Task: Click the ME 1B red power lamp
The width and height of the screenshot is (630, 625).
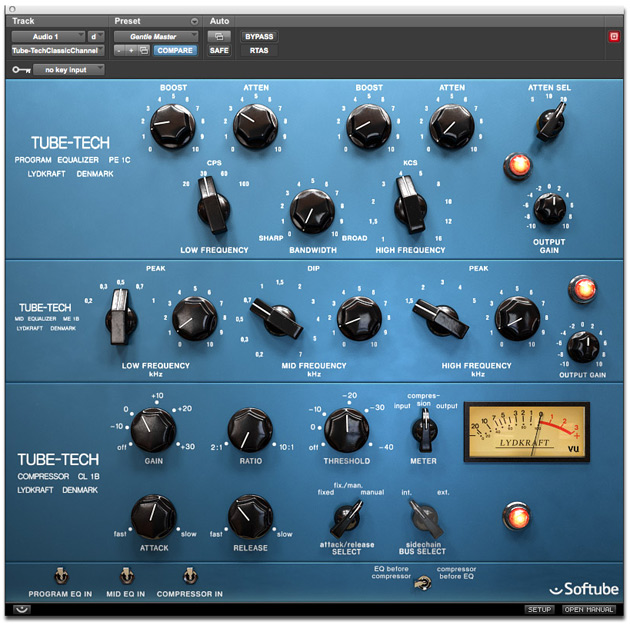Action: coord(583,289)
